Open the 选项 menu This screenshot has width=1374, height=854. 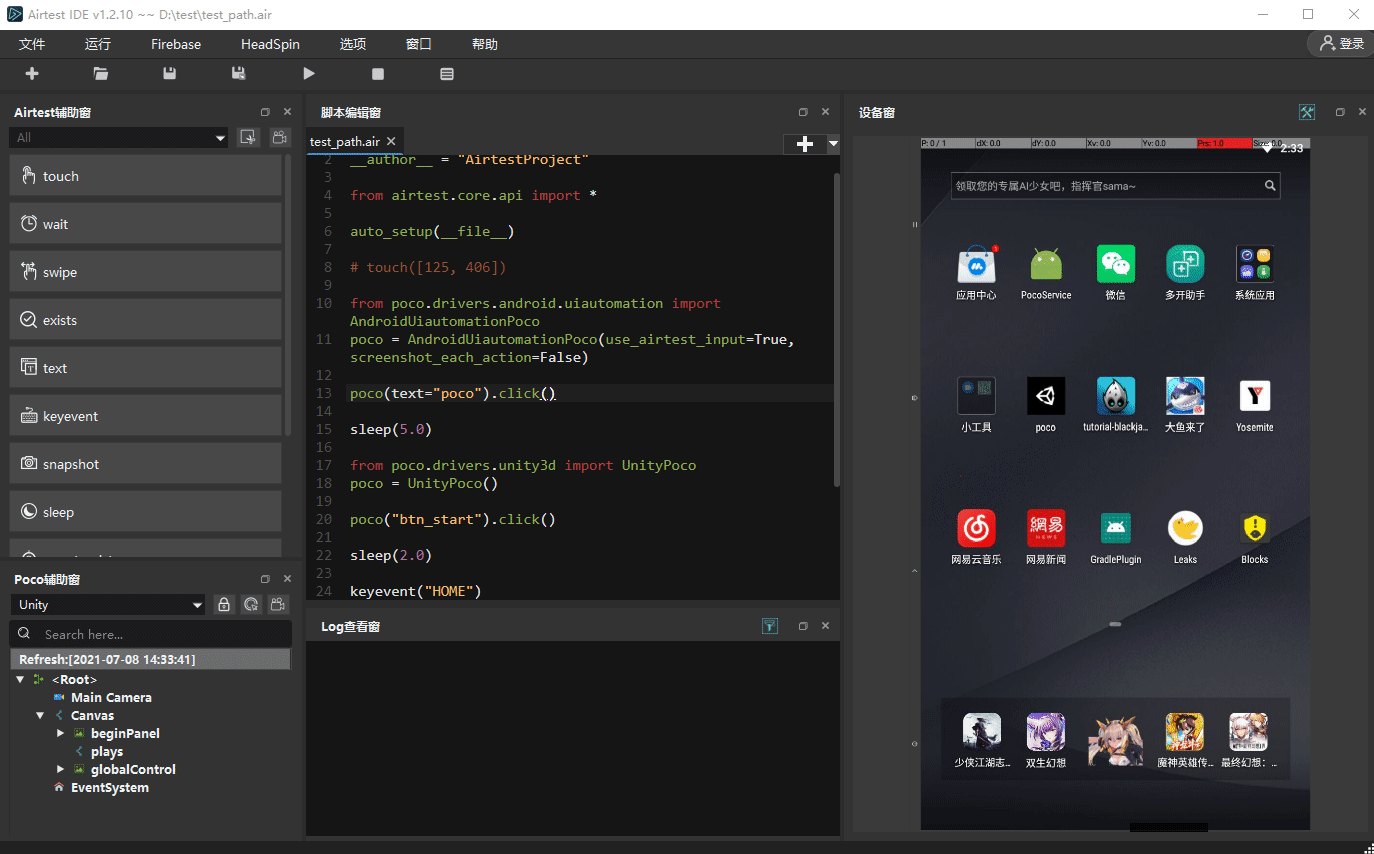[x=352, y=44]
